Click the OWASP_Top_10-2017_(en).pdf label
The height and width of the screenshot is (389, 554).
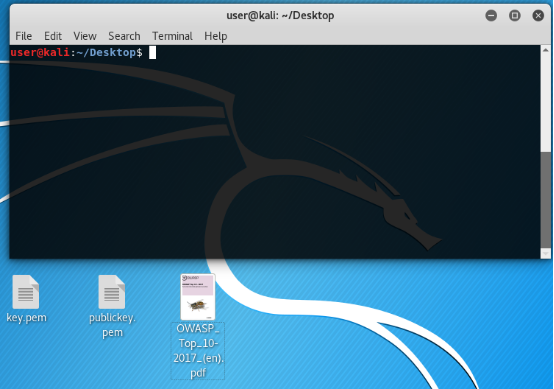point(198,350)
